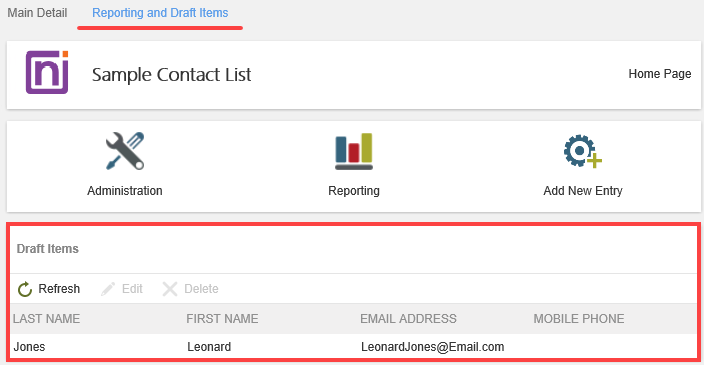Click the purple Nintex logo icon
This screenshot has height=365, width=704.
(x=47, y=72)
